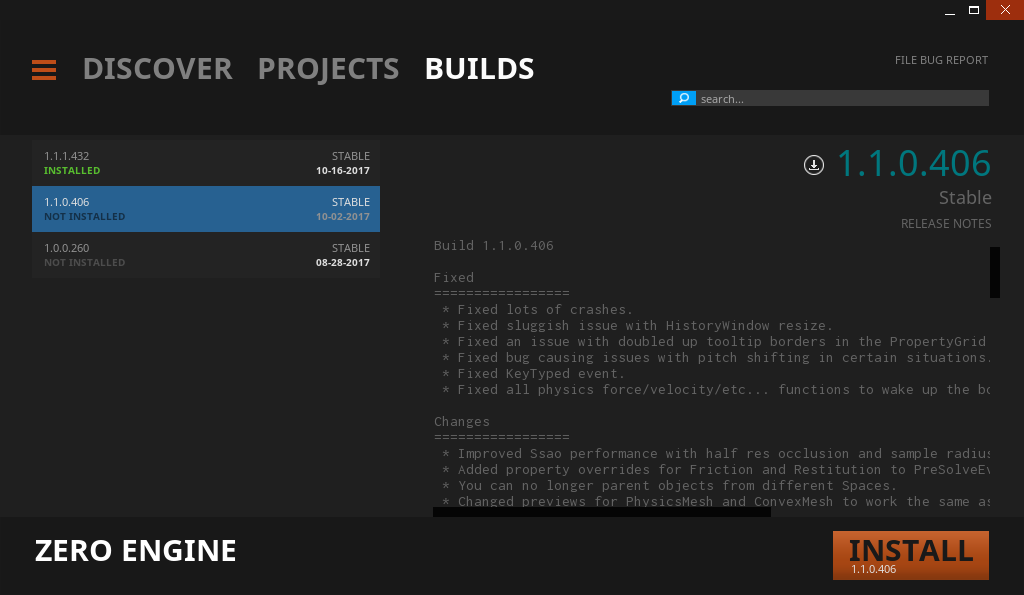Image resolution: width=1024 pixels, height=595 pixels.
Task: Maximize the launcher window
Action: point(974,10)
